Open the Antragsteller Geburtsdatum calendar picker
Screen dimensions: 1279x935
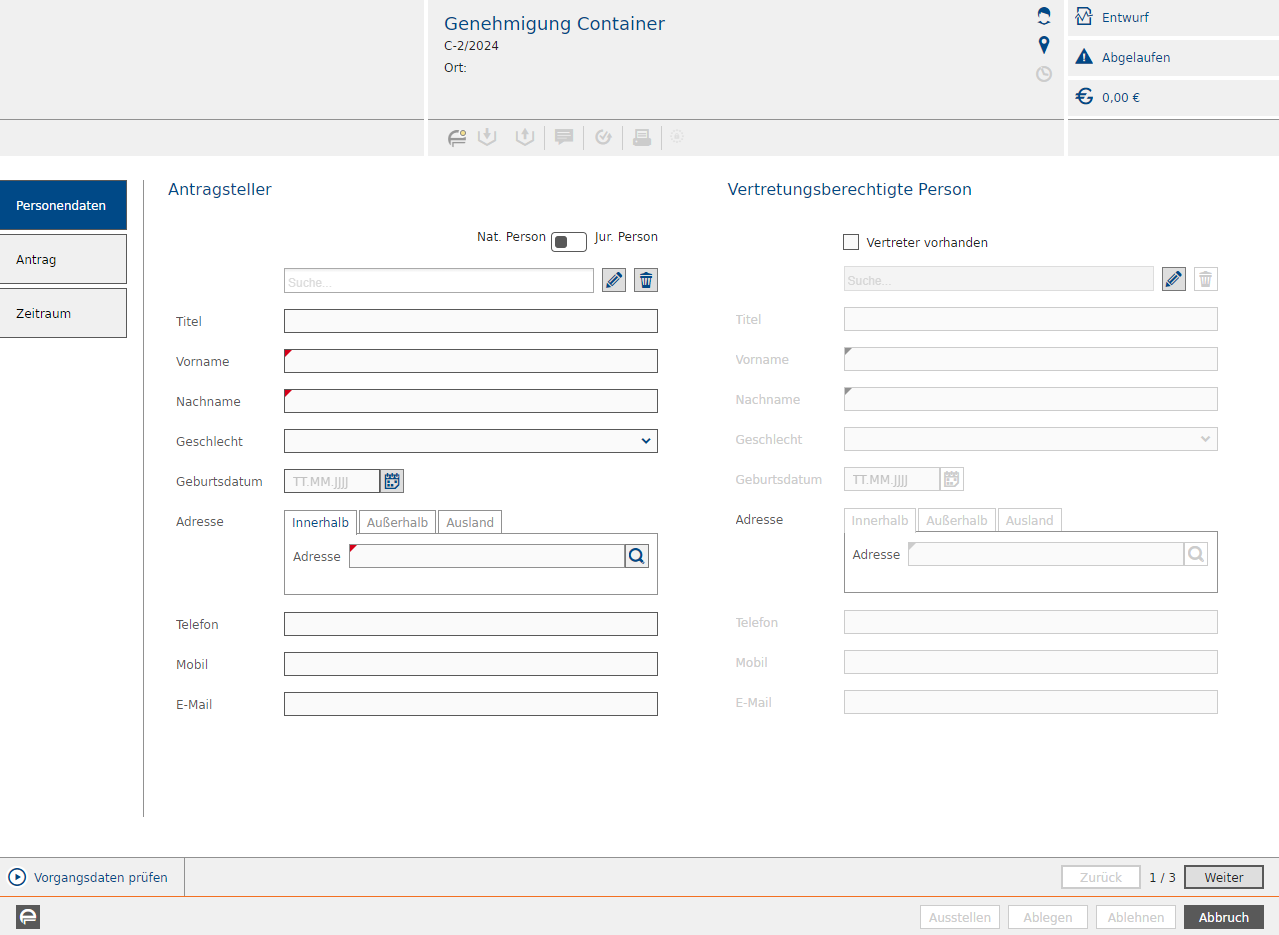coord(392,481)
